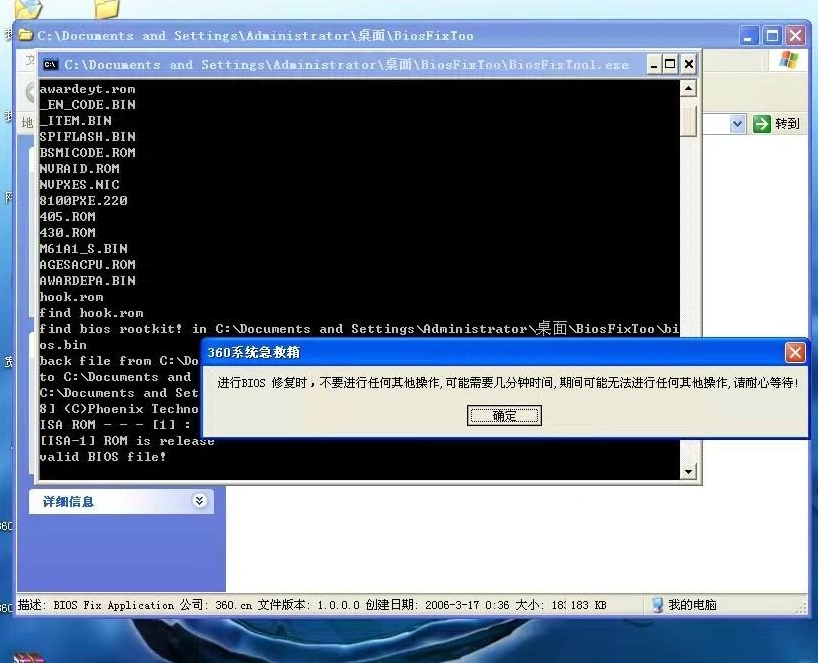Click the 'M61A1_S.BIN' console line
The image size is (818, 663).
[83, 249]
